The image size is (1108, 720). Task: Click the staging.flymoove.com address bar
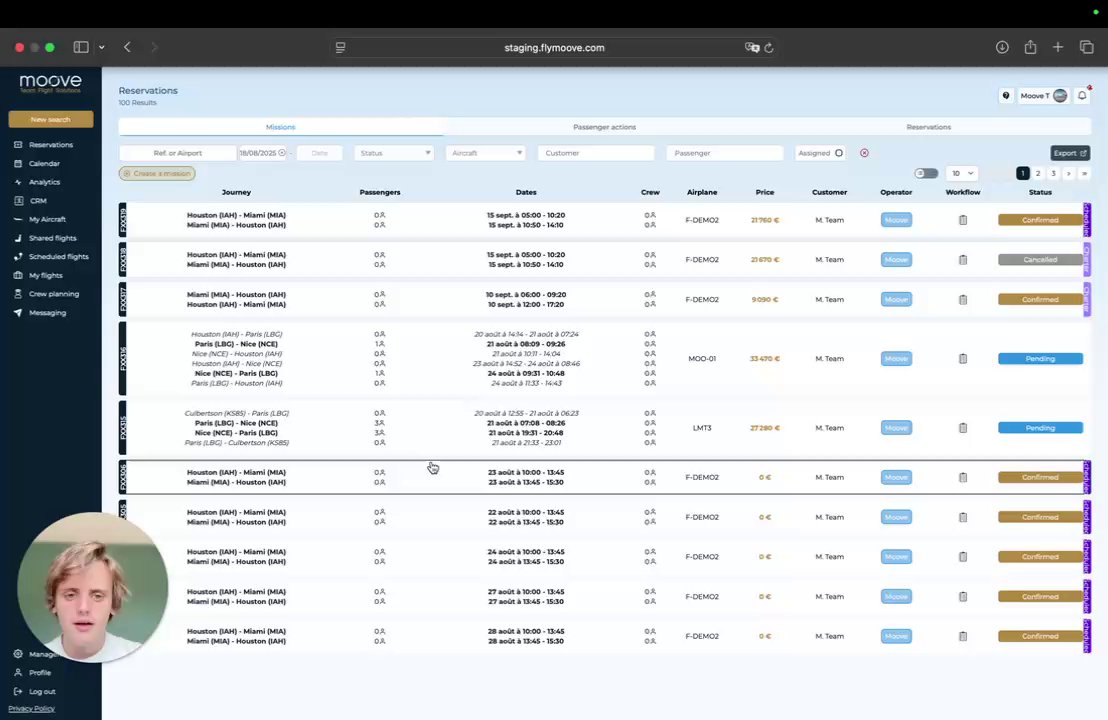pos(554,48)
